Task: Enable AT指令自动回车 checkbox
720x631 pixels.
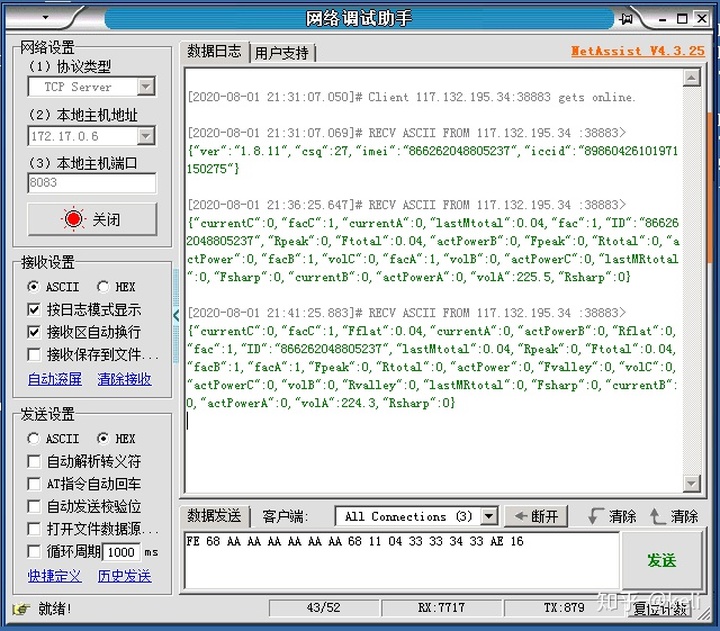Action: pyautogui.click(x=34, y=484)
